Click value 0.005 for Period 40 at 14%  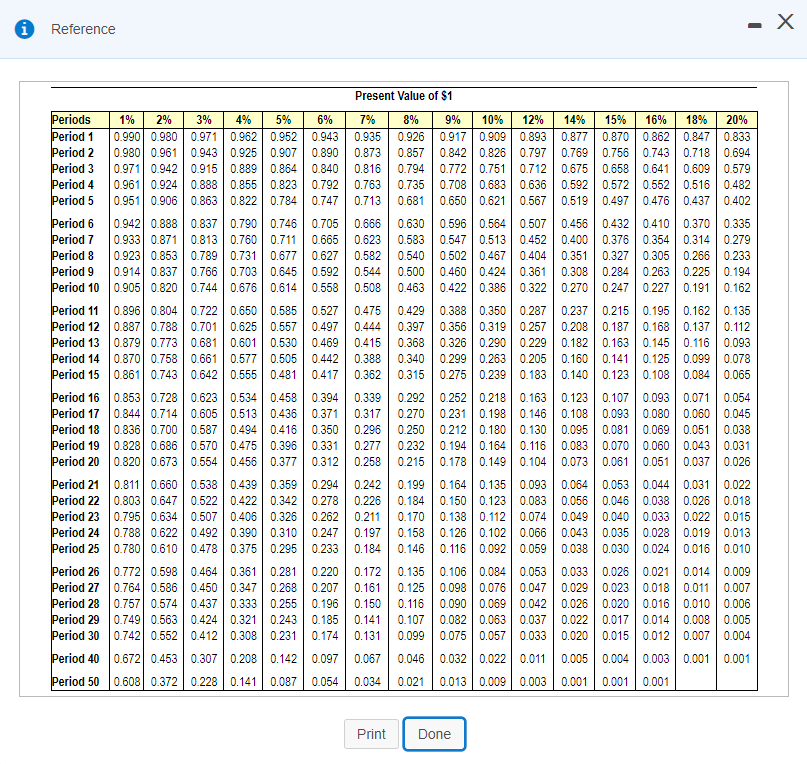[x=574, y=659]
